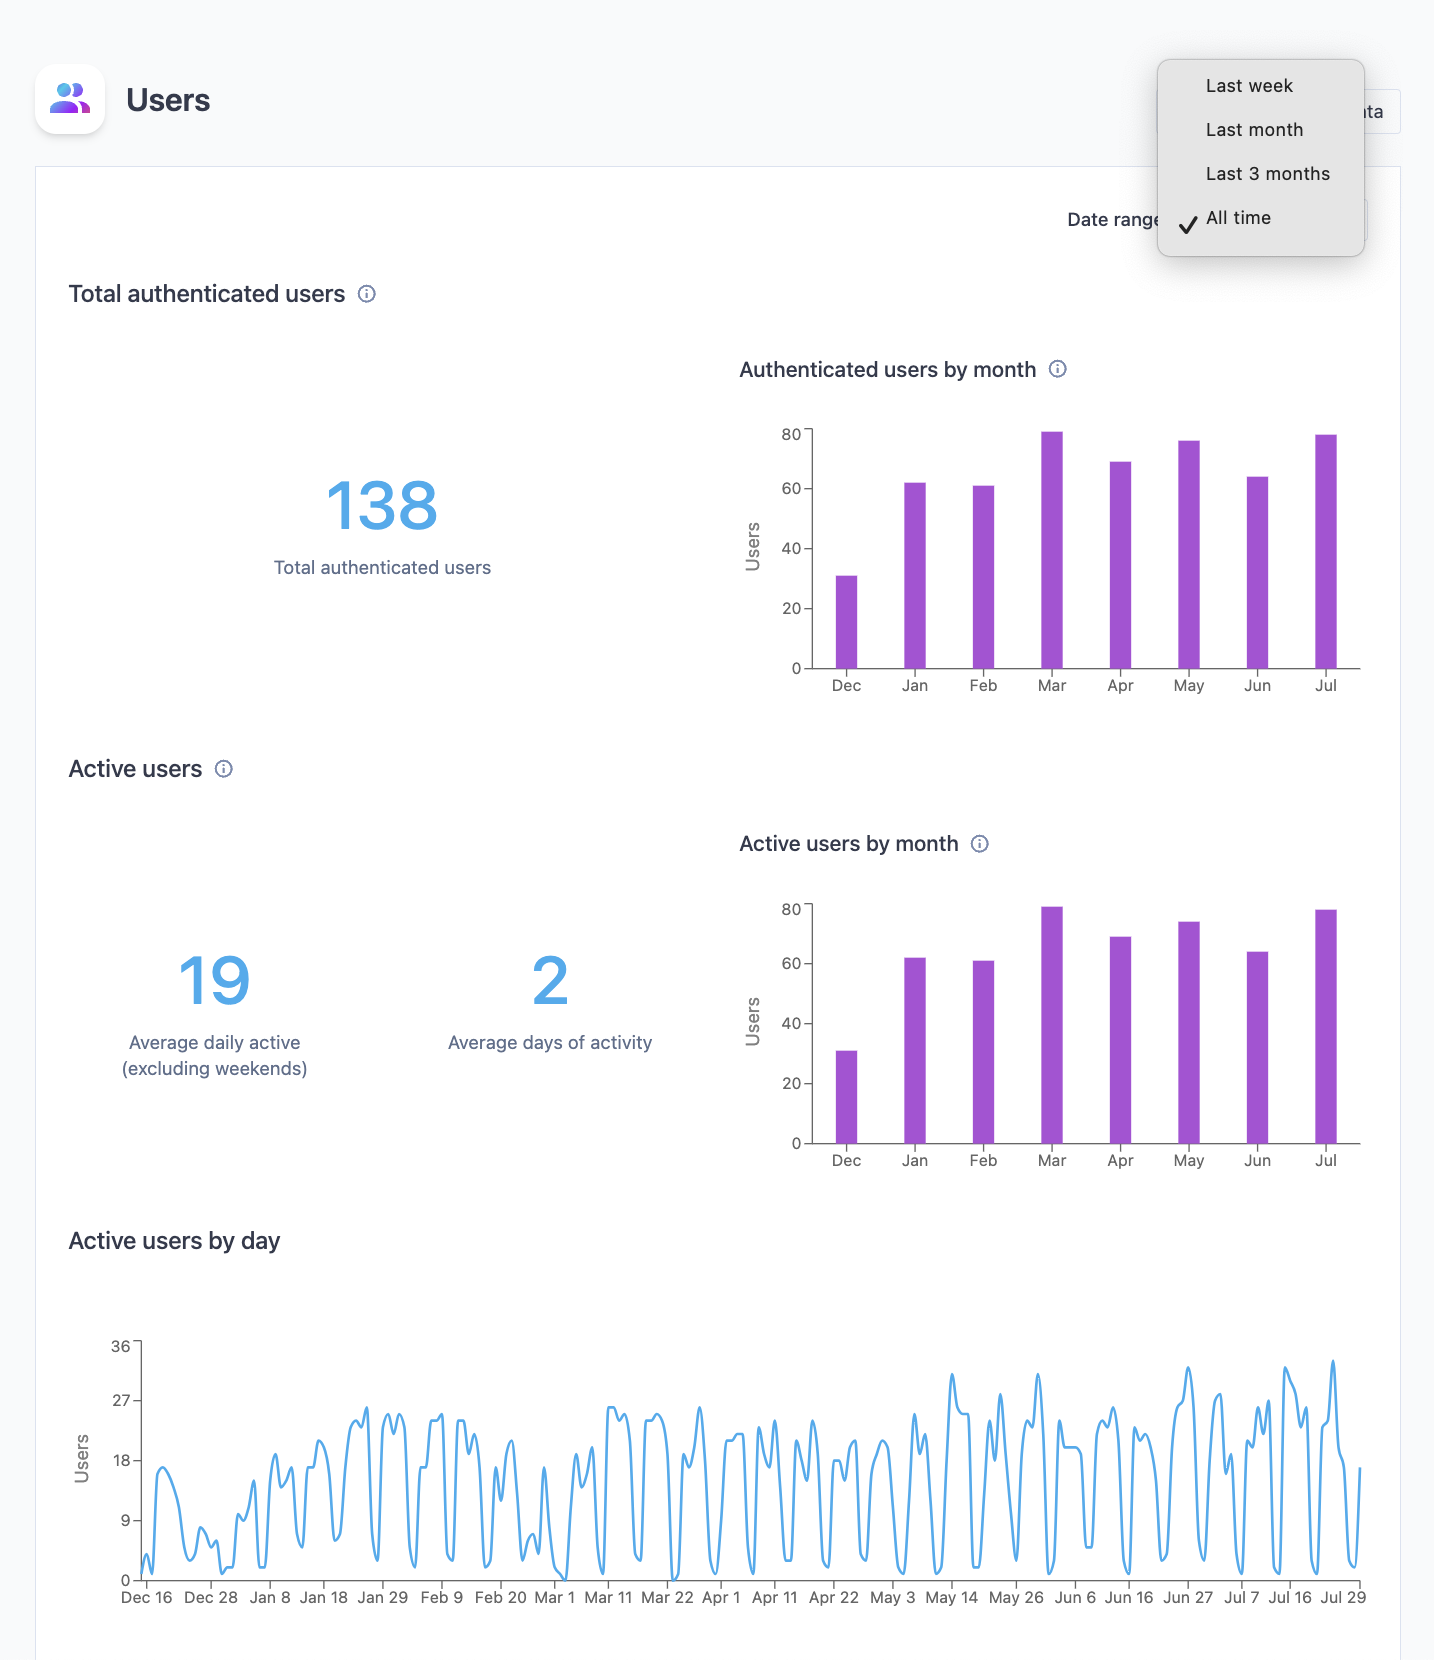Click the Users page heading
Viewport: 1434px width, 1660px height.
pyautogui.click(x=168, y=100)
